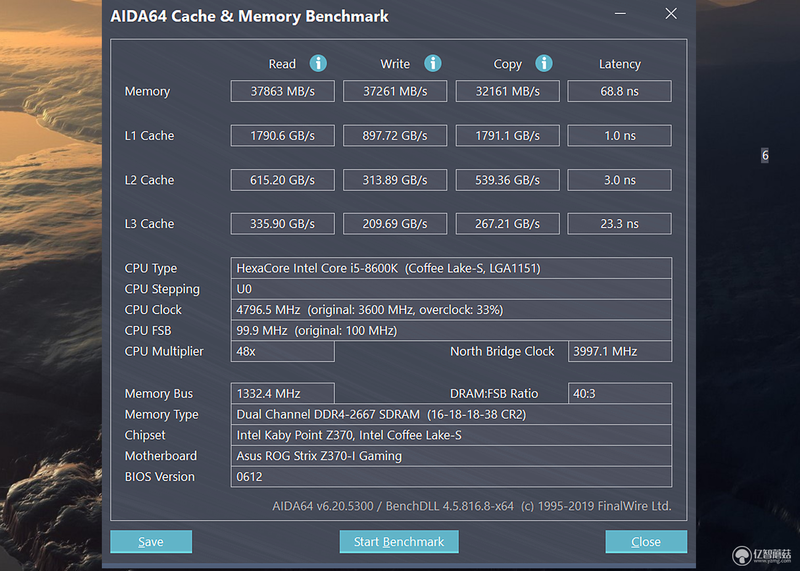Click the Save button

coord(151,541)
